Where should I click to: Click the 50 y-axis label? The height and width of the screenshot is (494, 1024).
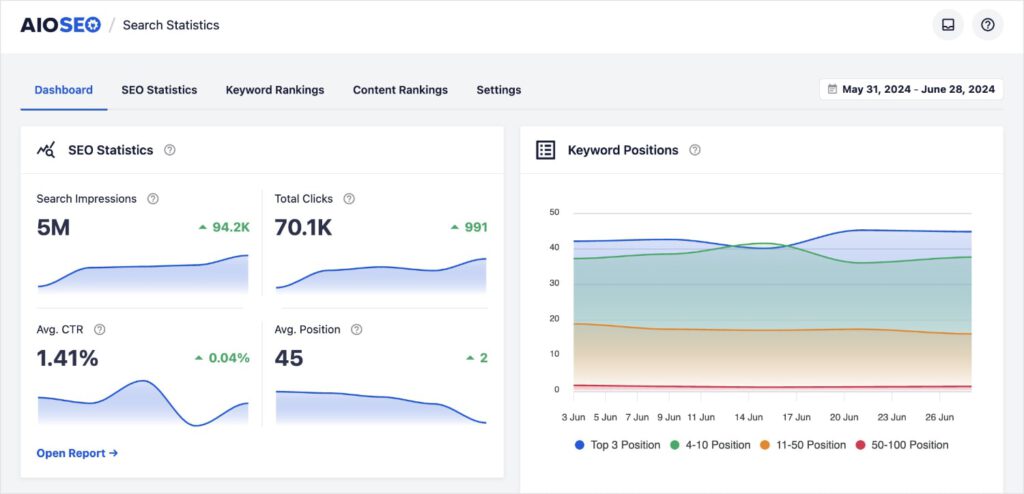point(554,212)
